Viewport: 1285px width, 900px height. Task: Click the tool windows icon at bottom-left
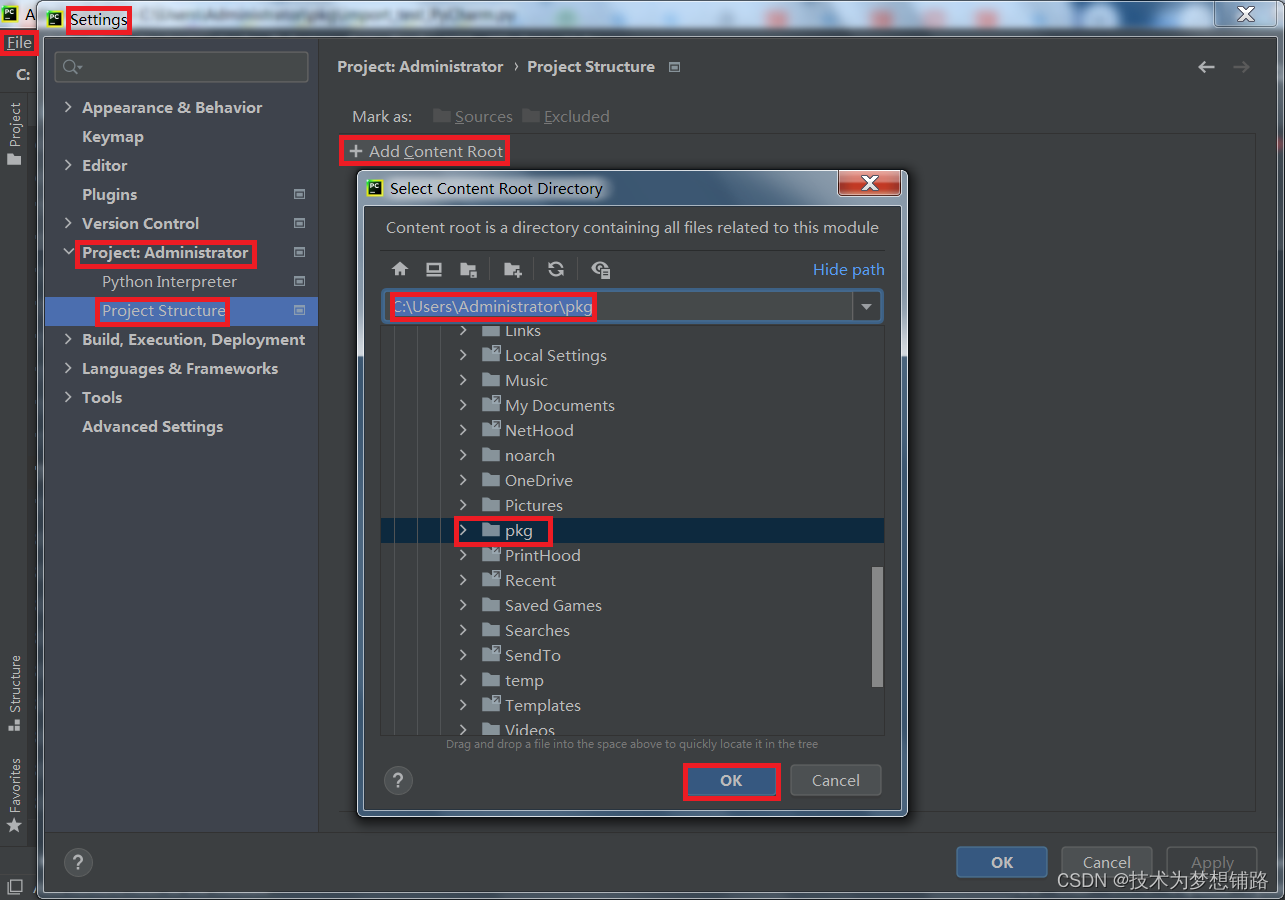[x=14, y=887]
